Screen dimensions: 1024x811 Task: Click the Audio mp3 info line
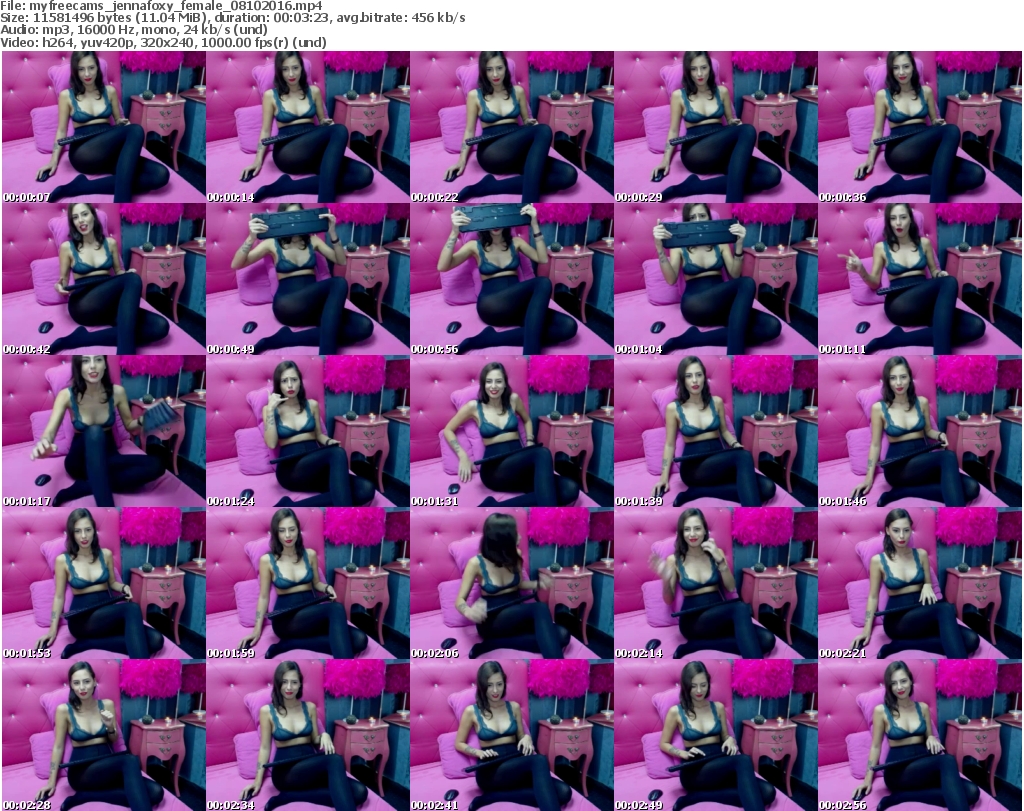point(134,30)
